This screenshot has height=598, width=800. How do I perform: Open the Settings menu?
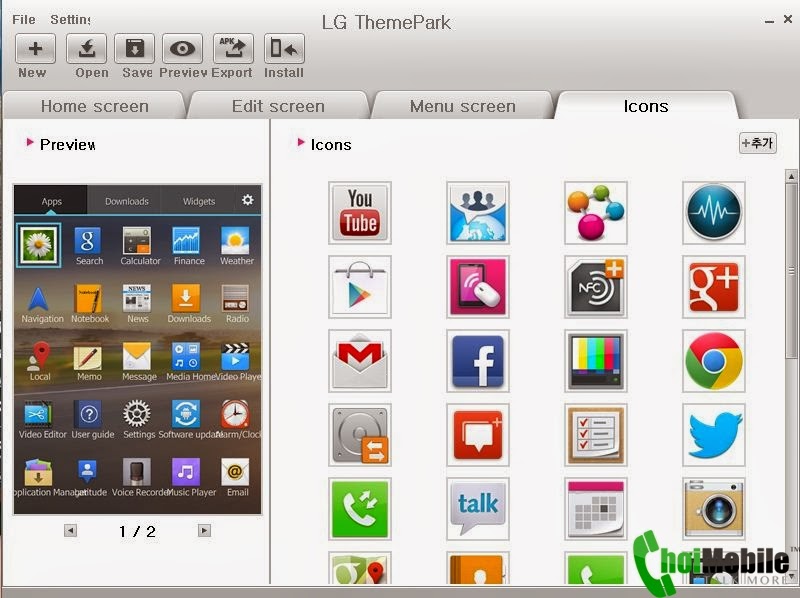70,19
